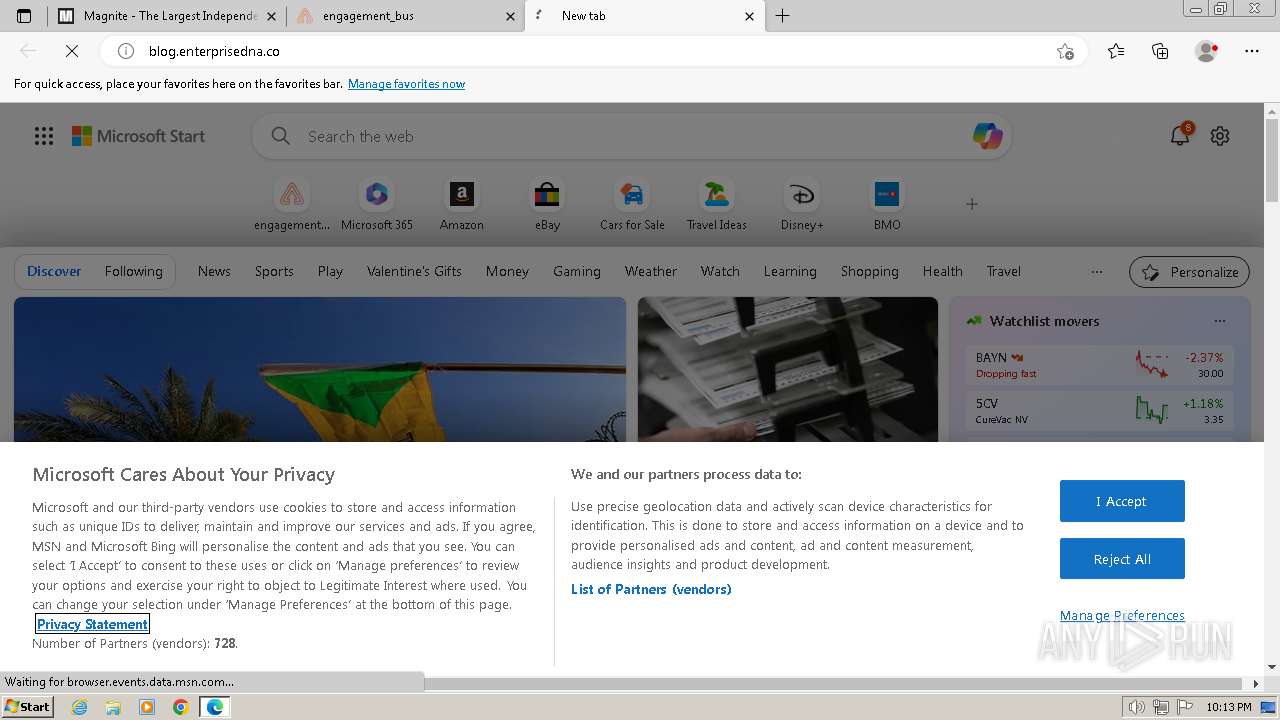Open the Cars for Sale shortcut
The image size is (1280, 720).
click(x=632, y=204)
